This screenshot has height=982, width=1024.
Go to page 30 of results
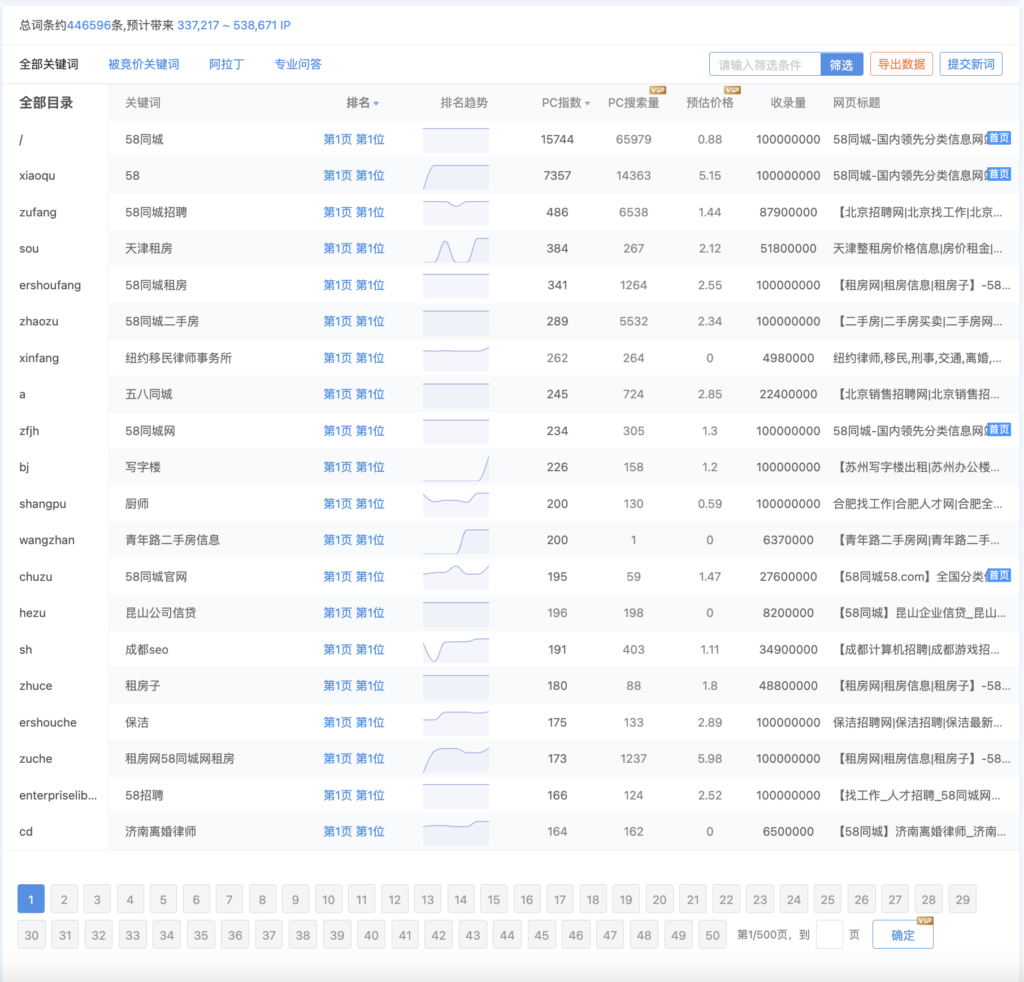pyautogui.click(x=31, y=935)
